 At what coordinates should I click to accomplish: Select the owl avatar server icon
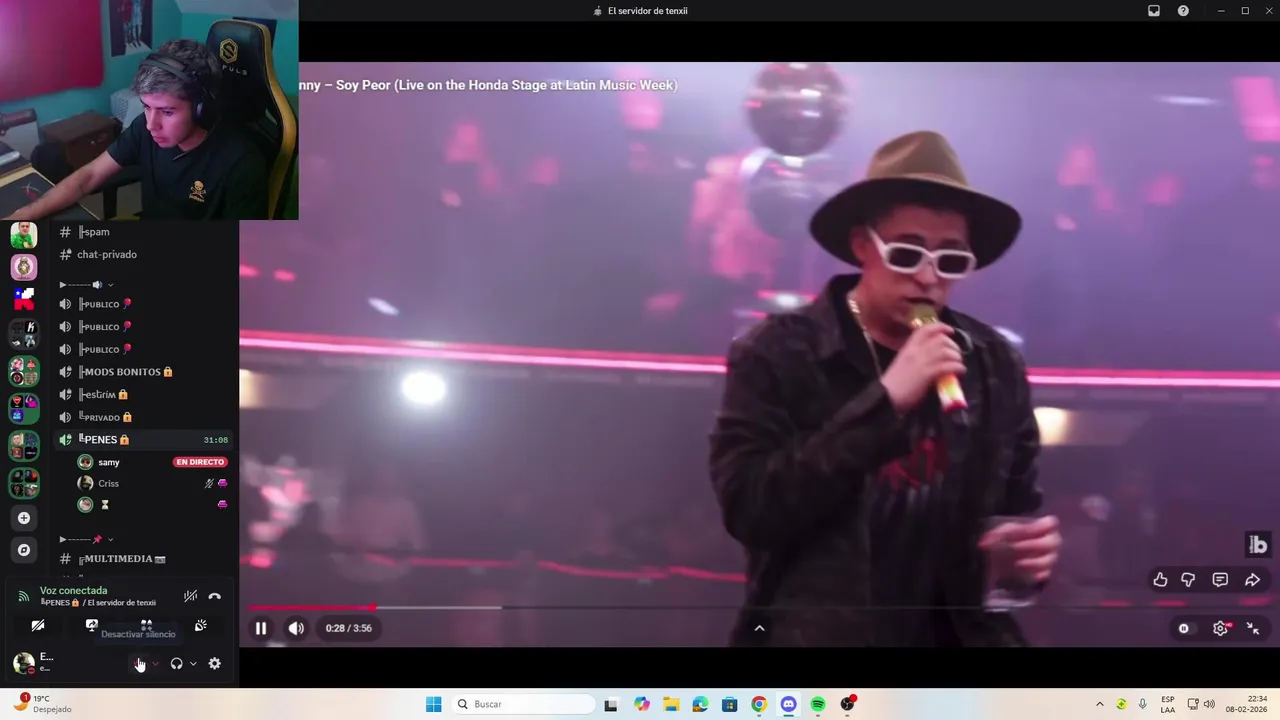click(x=24, y=267)
